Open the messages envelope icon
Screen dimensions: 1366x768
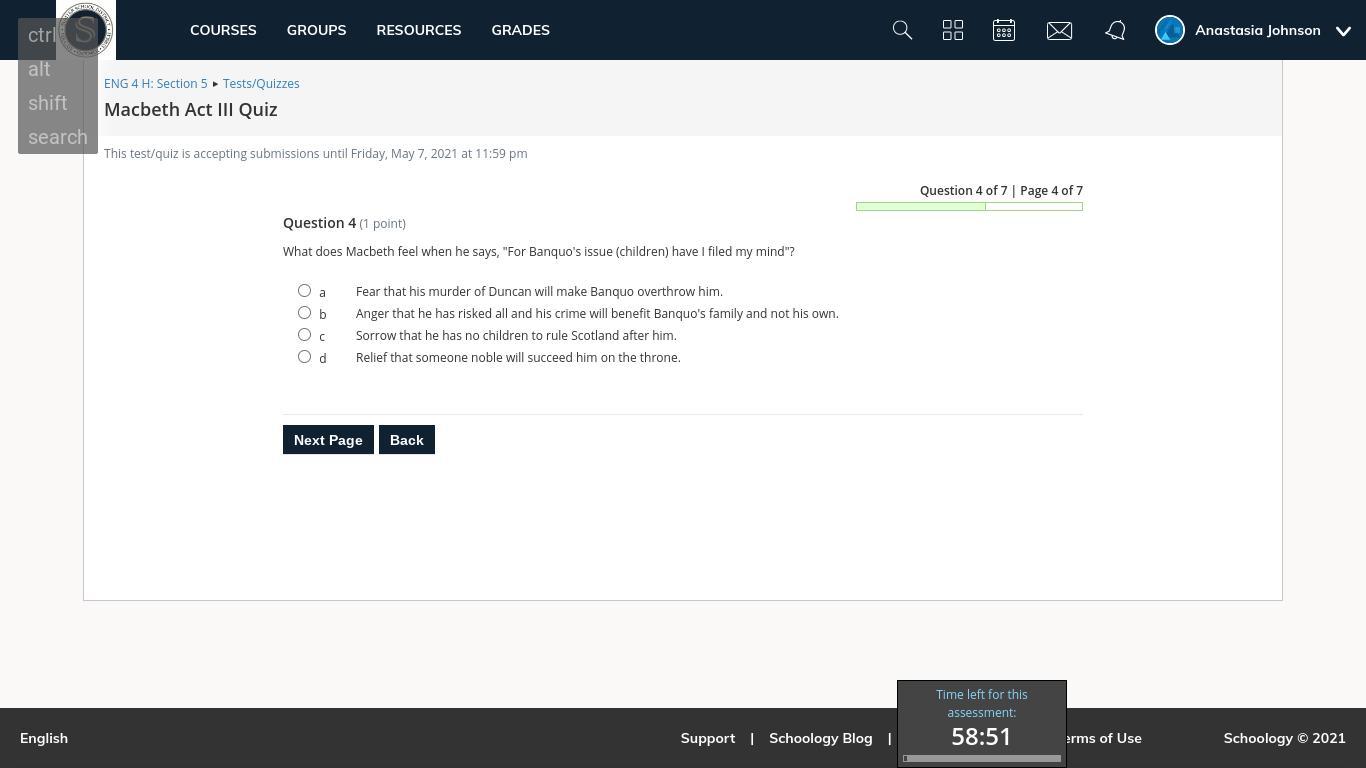[x=1059, y=30]
